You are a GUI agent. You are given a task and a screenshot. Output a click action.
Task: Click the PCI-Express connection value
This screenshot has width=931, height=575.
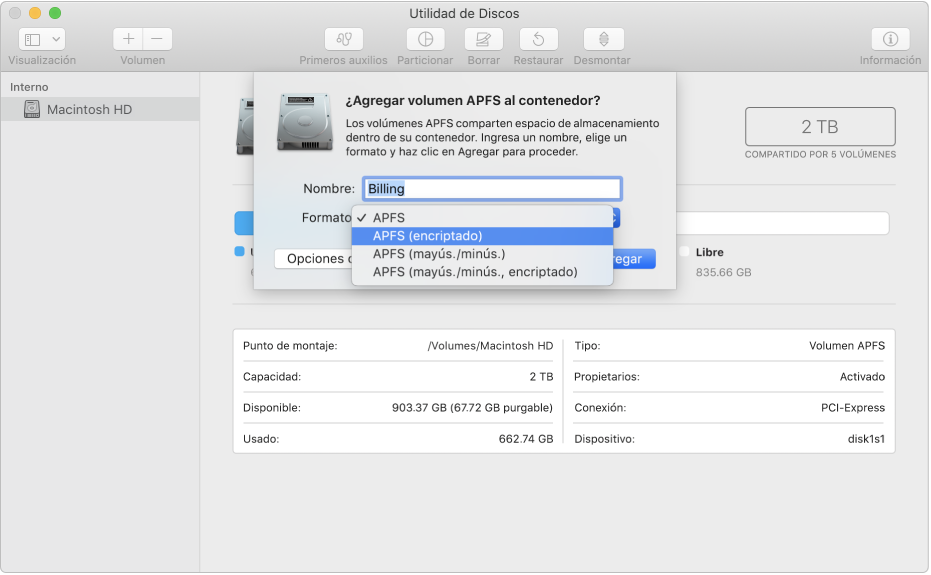853,407
